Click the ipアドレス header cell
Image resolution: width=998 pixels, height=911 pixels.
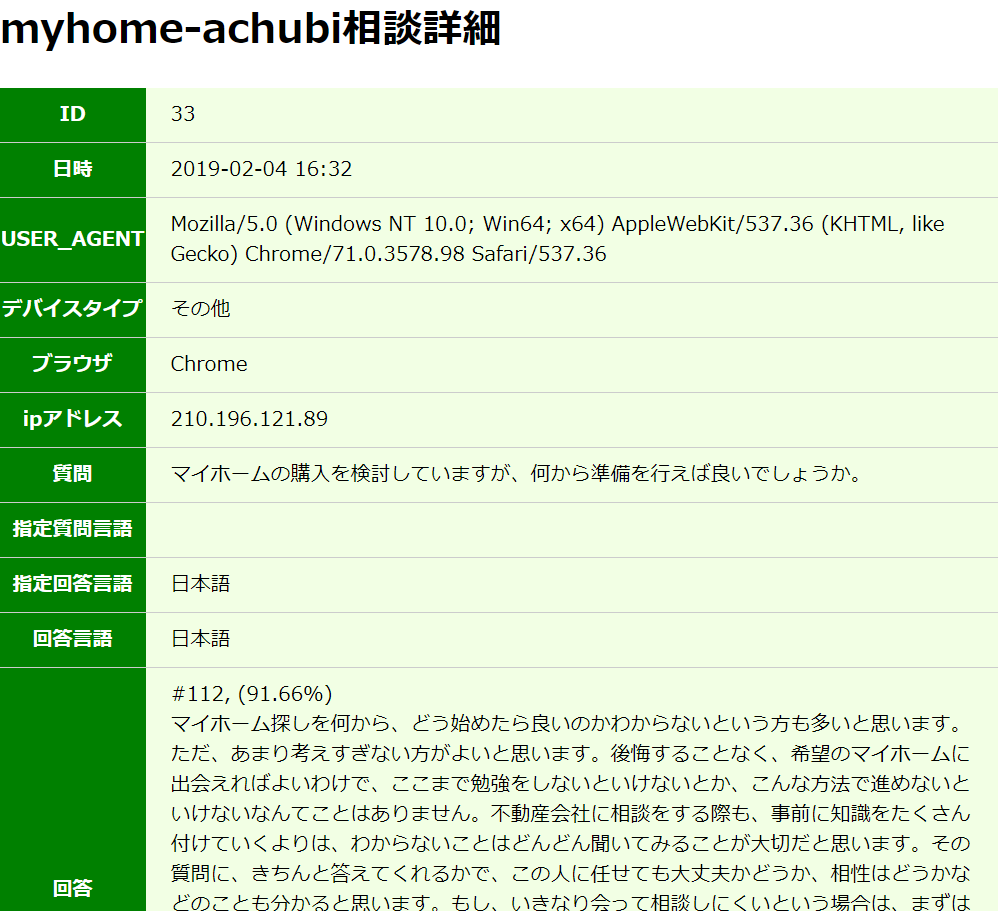pyautogui.click(x=72, y=419)
